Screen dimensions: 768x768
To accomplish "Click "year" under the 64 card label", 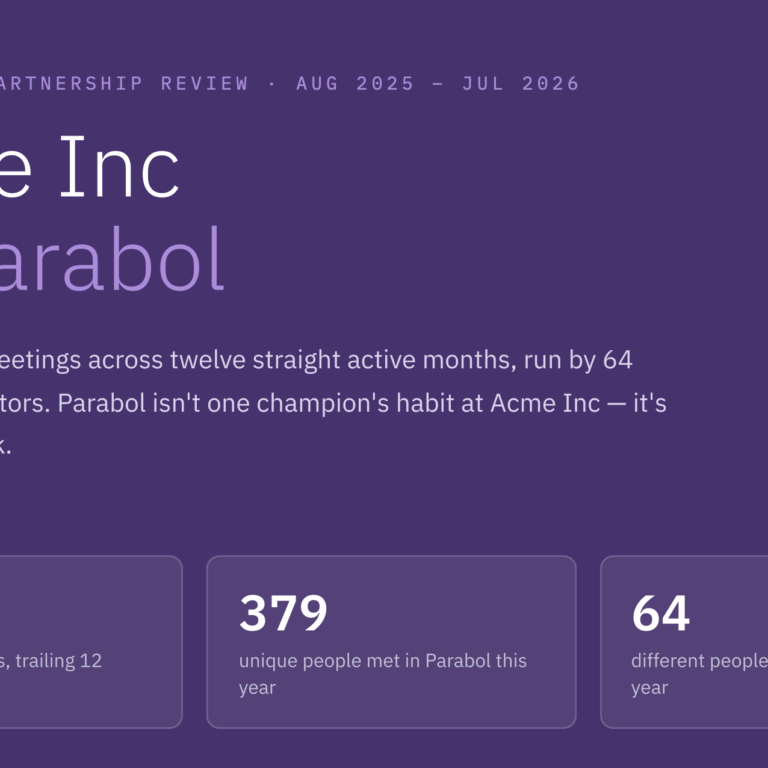I will point(649,688).
